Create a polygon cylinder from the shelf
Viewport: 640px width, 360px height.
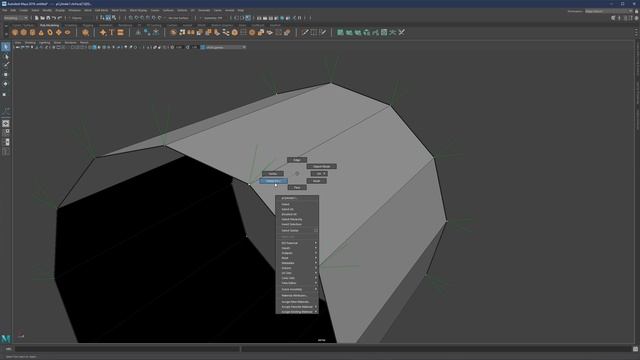(32, 33)
